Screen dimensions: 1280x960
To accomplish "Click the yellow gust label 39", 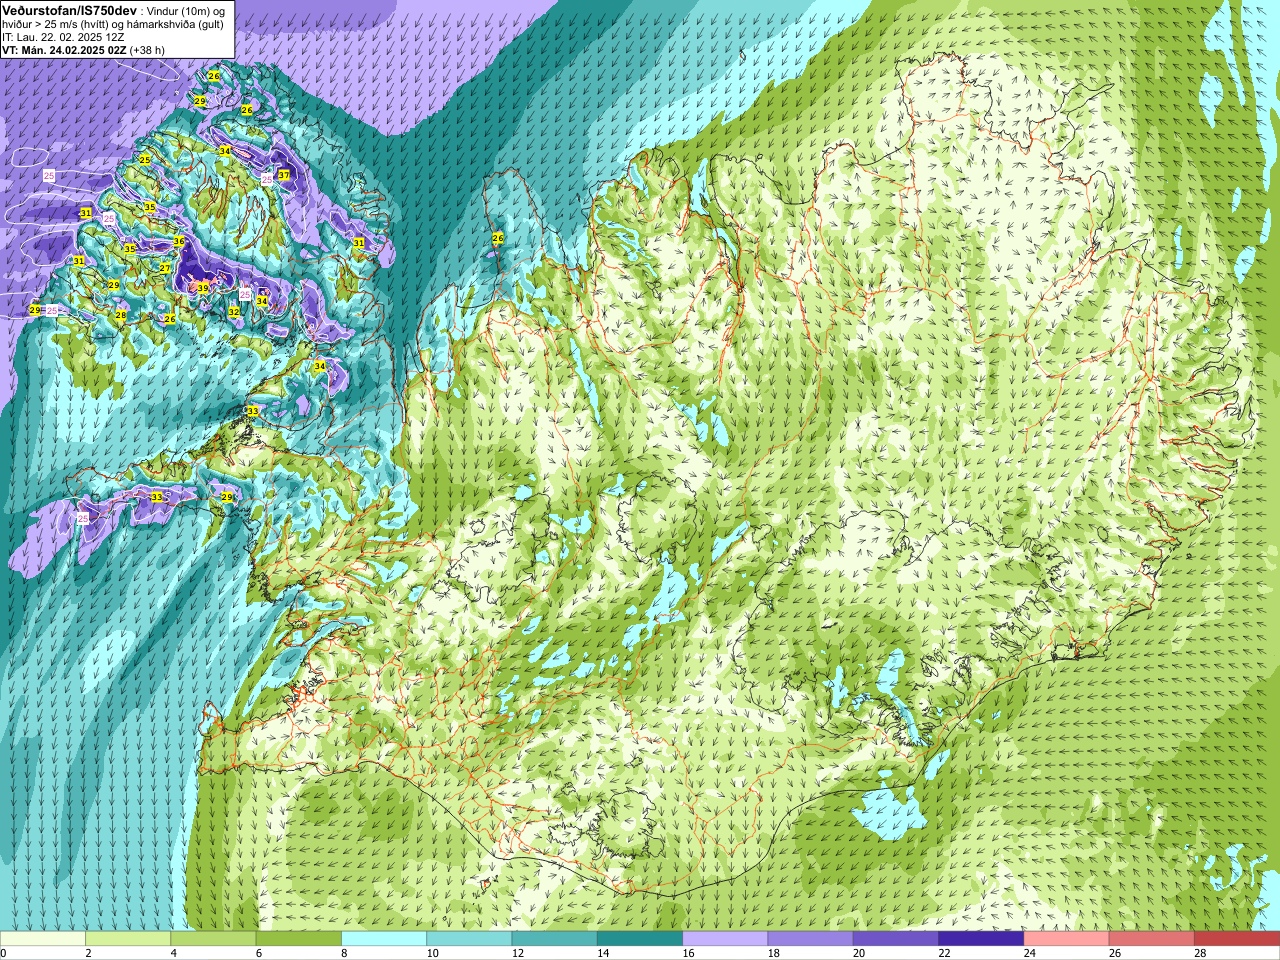I will (x=203, y=288).
